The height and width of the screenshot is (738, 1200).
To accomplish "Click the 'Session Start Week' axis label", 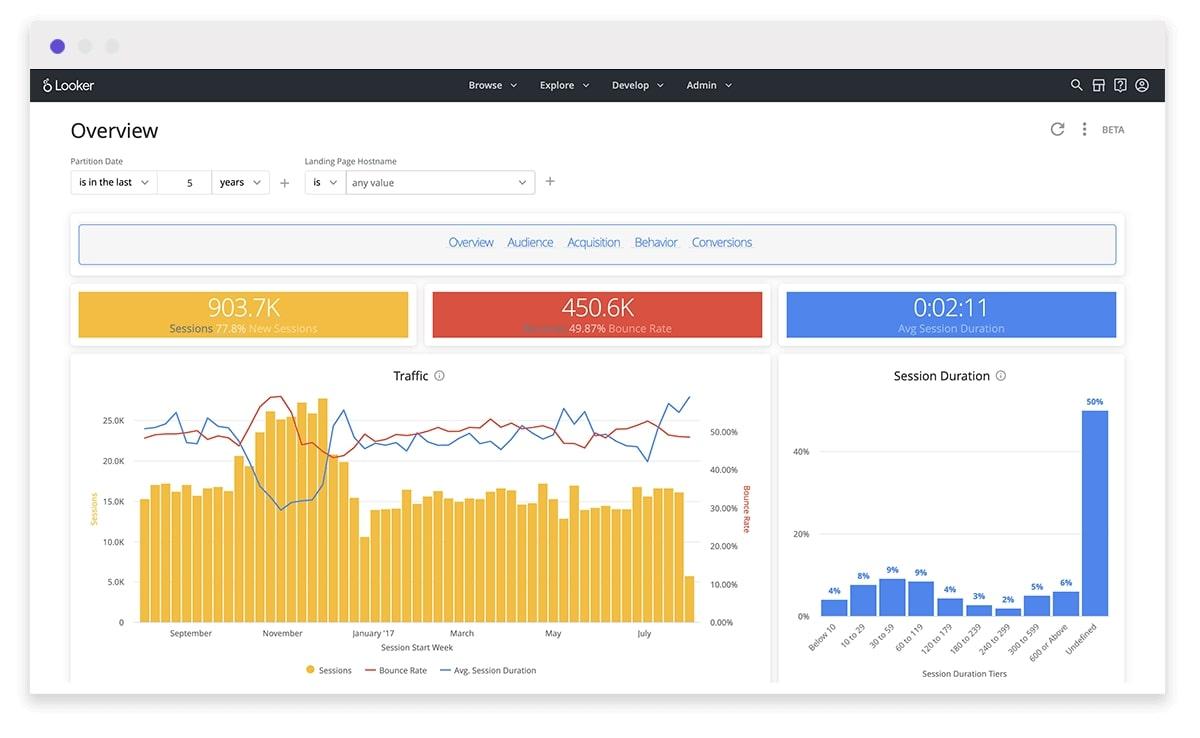I will [x=417, y=648].
